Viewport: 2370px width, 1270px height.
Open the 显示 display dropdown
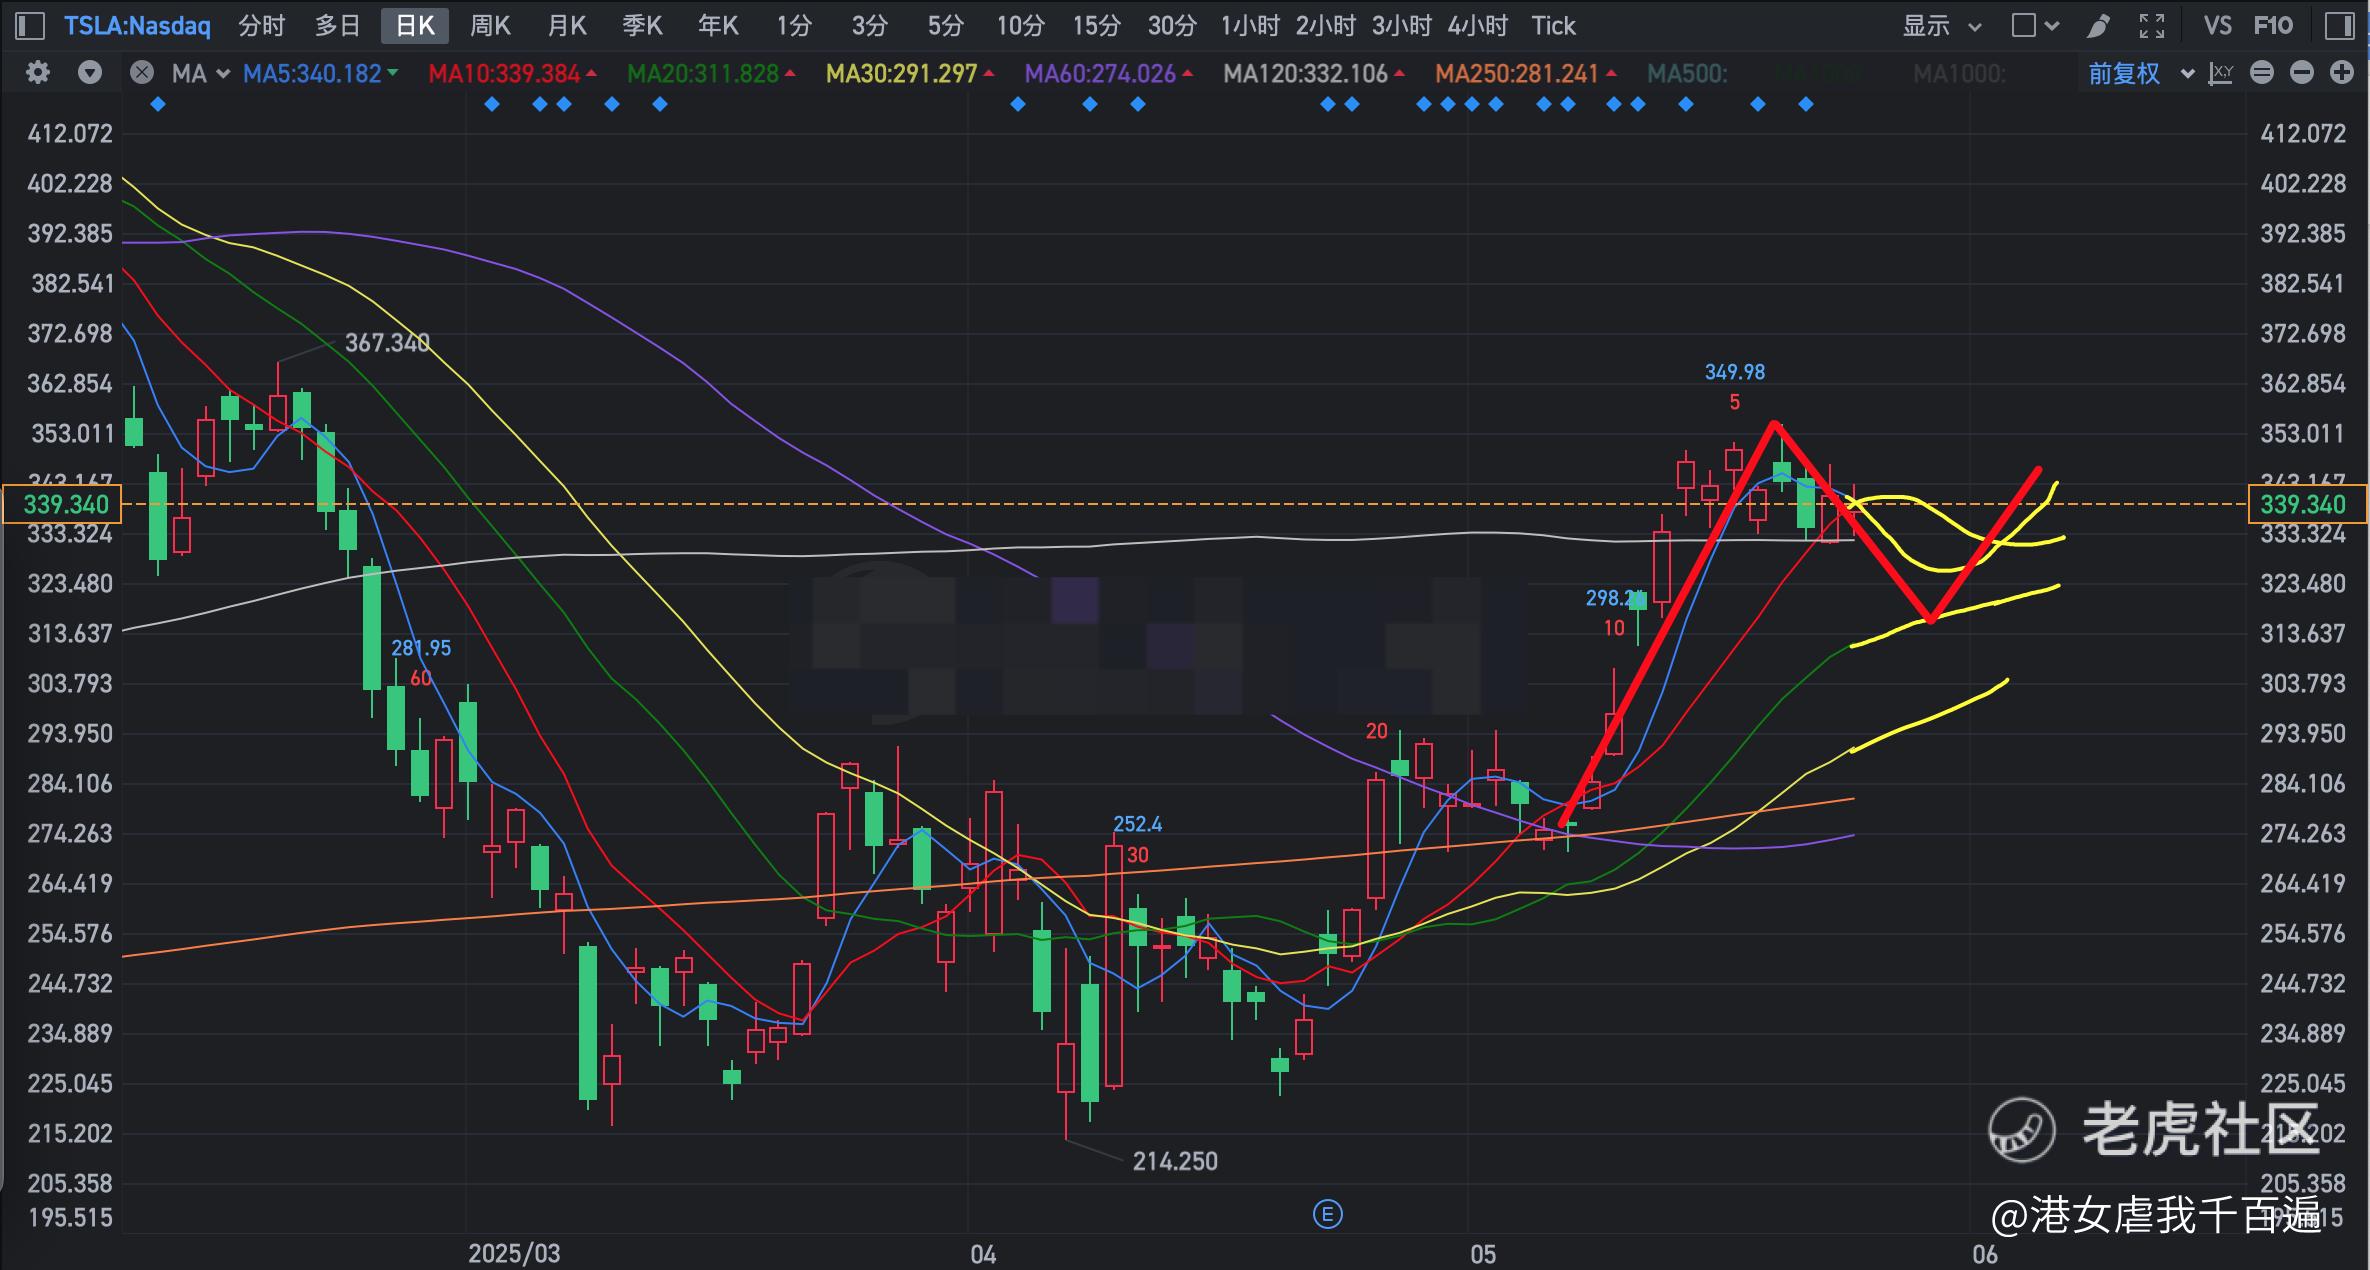(1942, 25)
